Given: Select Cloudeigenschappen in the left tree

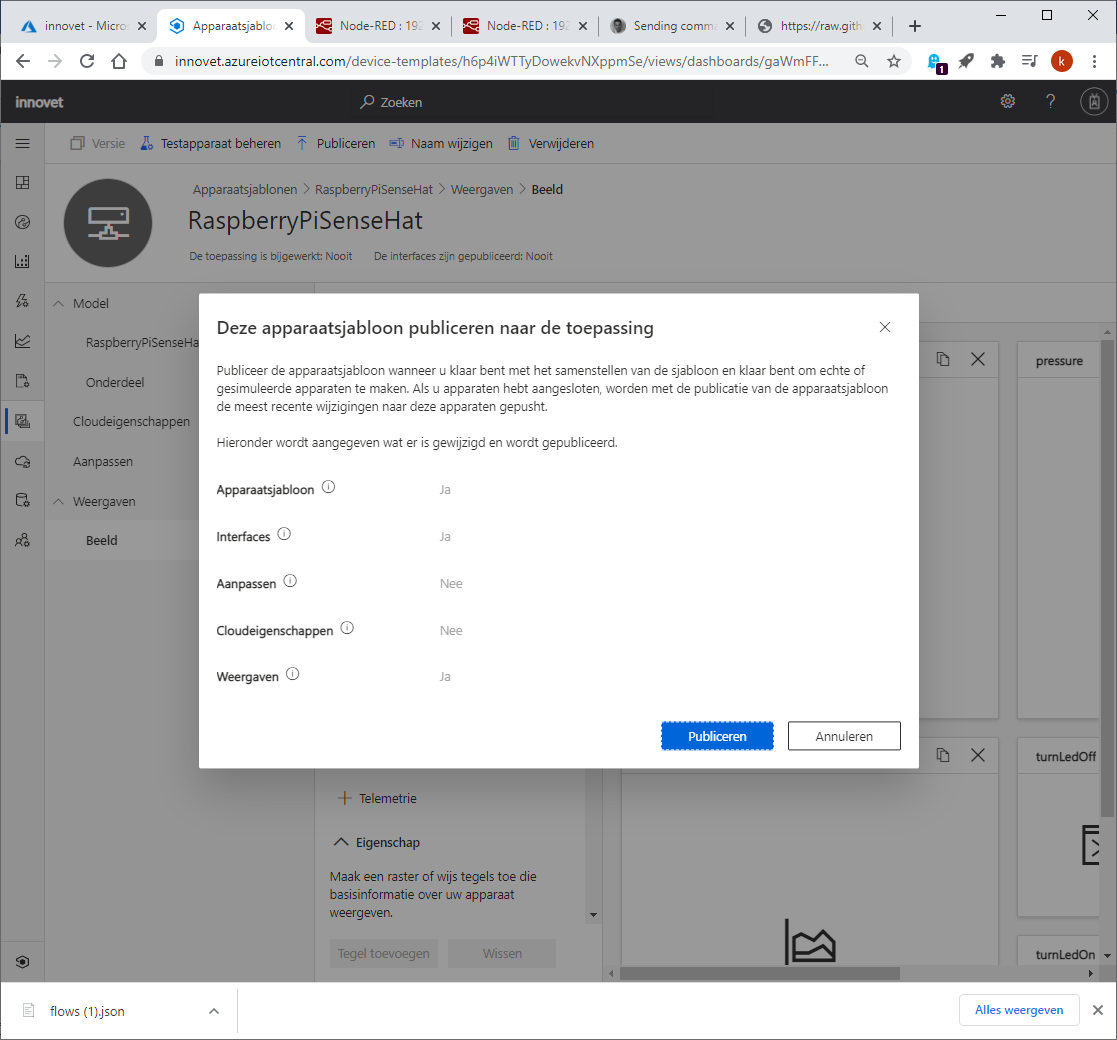Looking at the screenshot, I should [x=131, y=422].
